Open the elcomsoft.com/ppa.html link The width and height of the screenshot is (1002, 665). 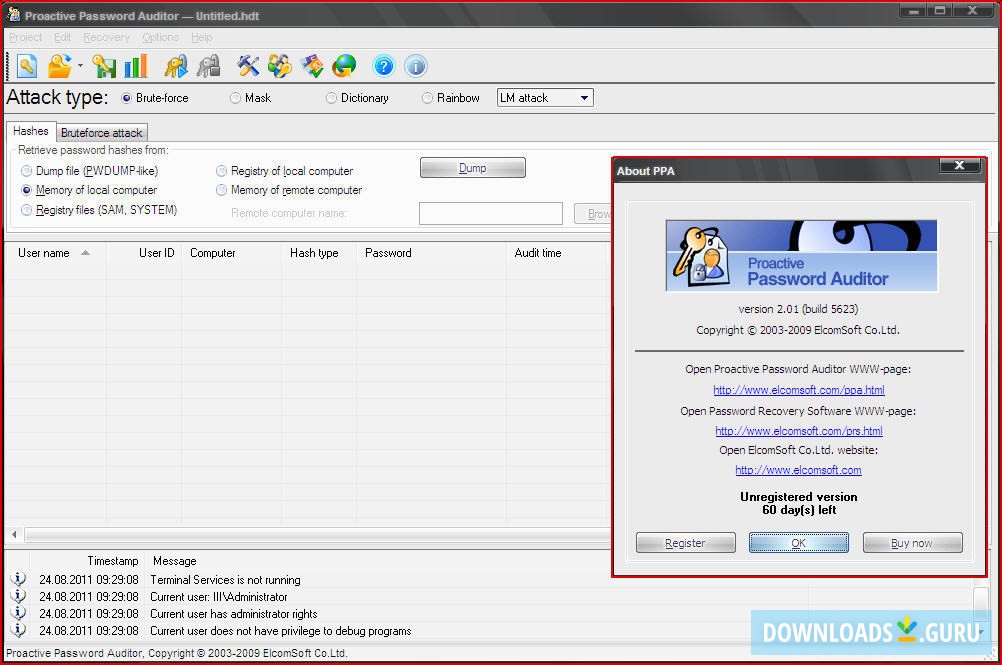click(x=799, y=390)
